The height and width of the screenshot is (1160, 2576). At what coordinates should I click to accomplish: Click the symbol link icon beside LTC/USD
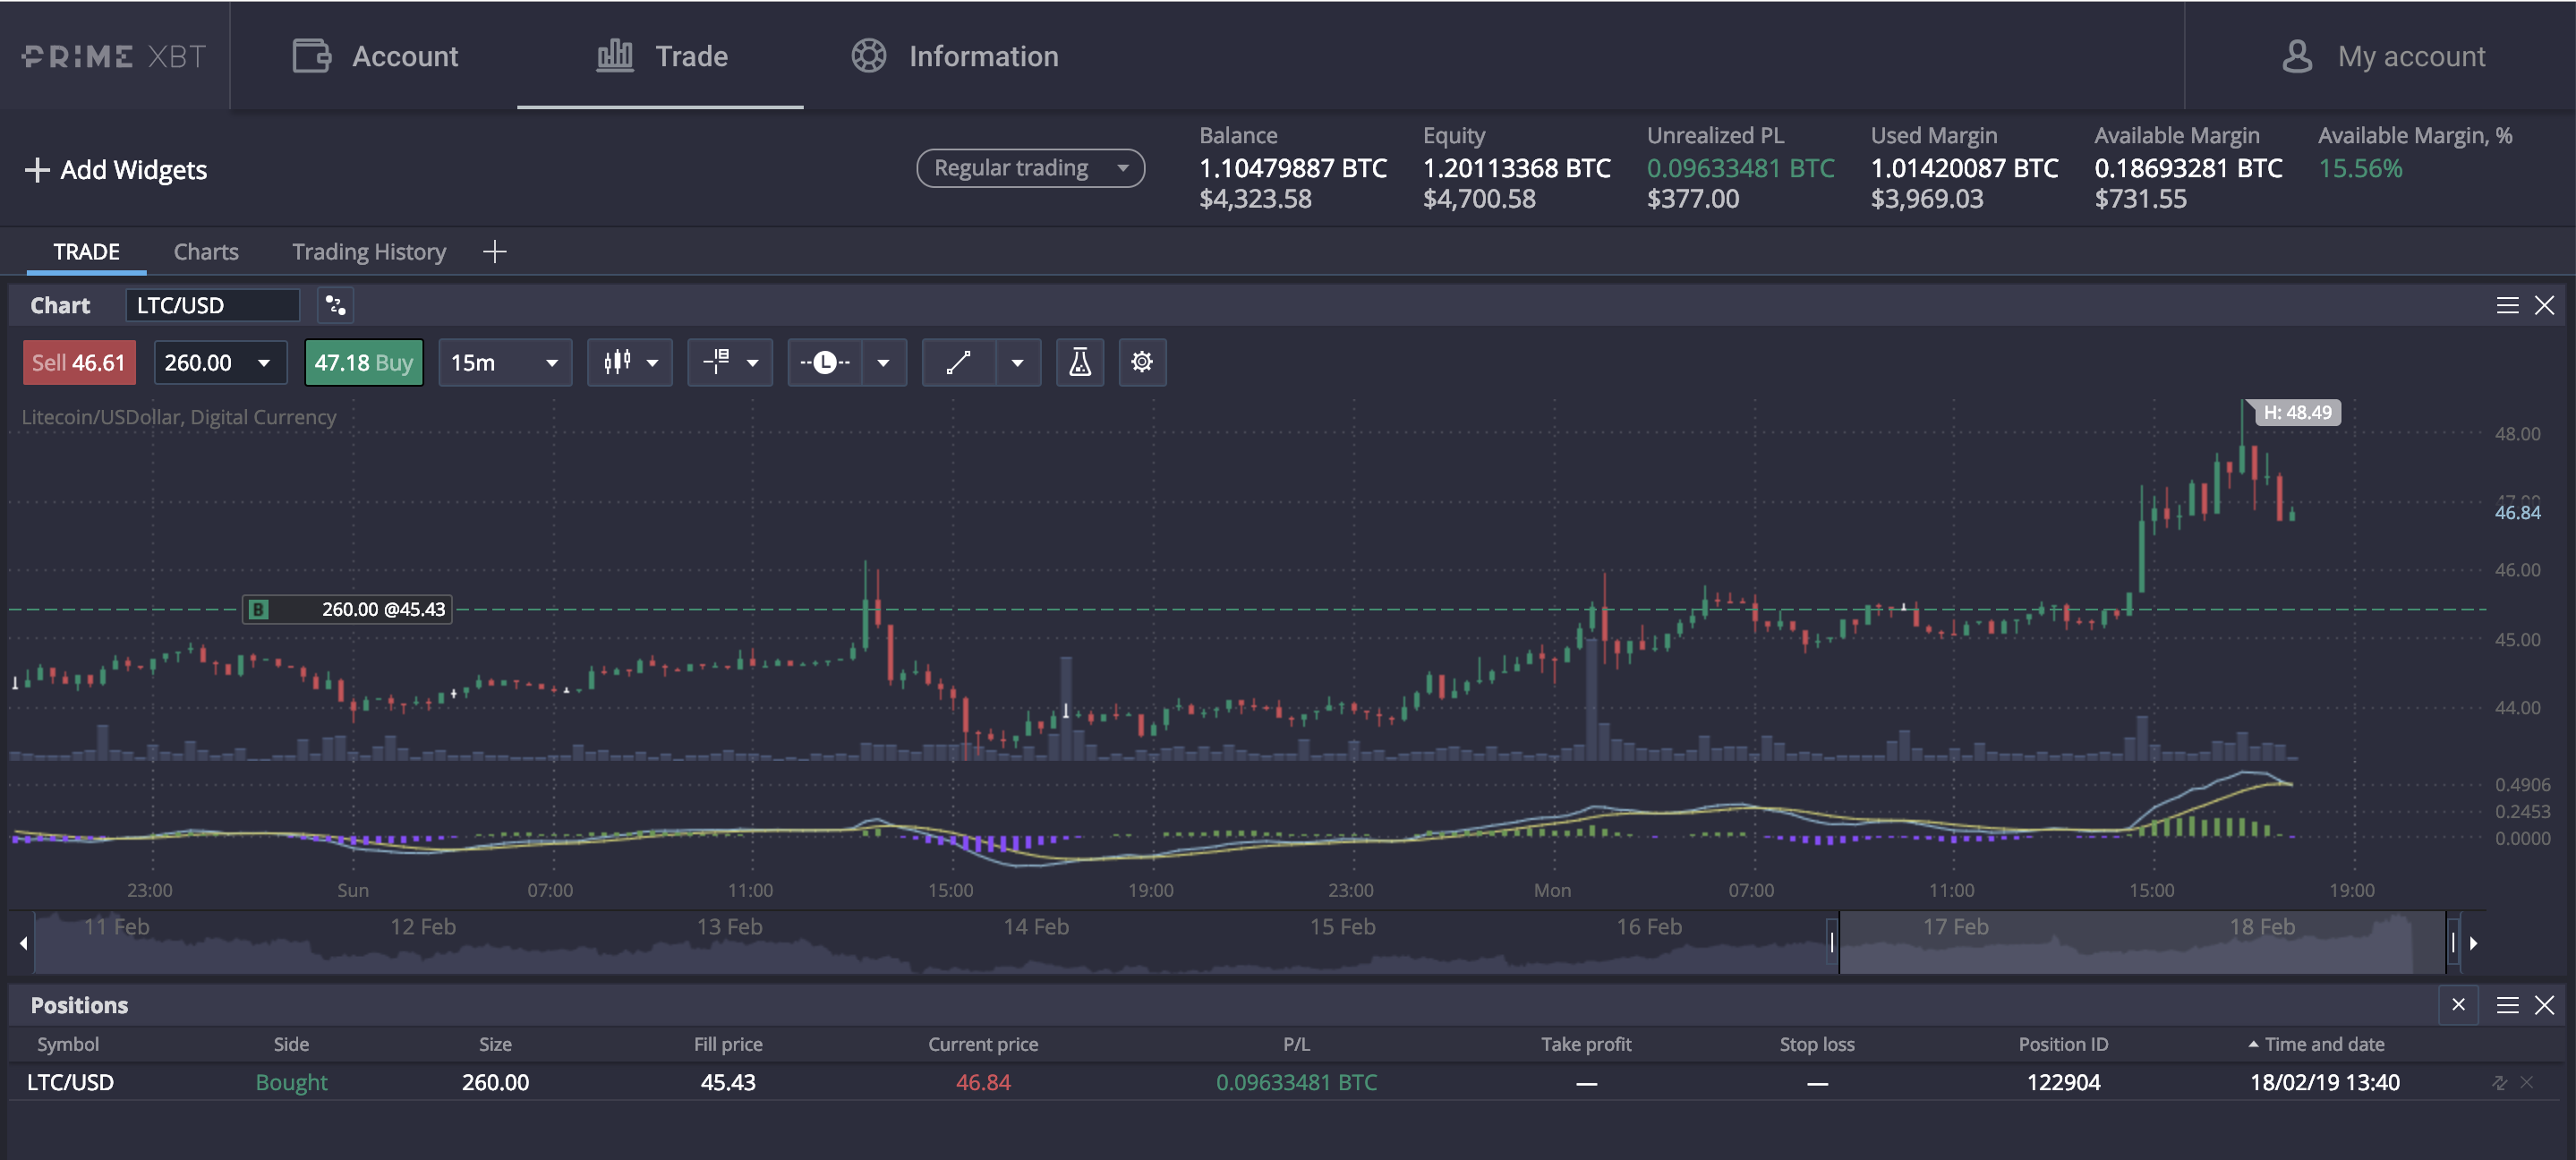[336, 305]
